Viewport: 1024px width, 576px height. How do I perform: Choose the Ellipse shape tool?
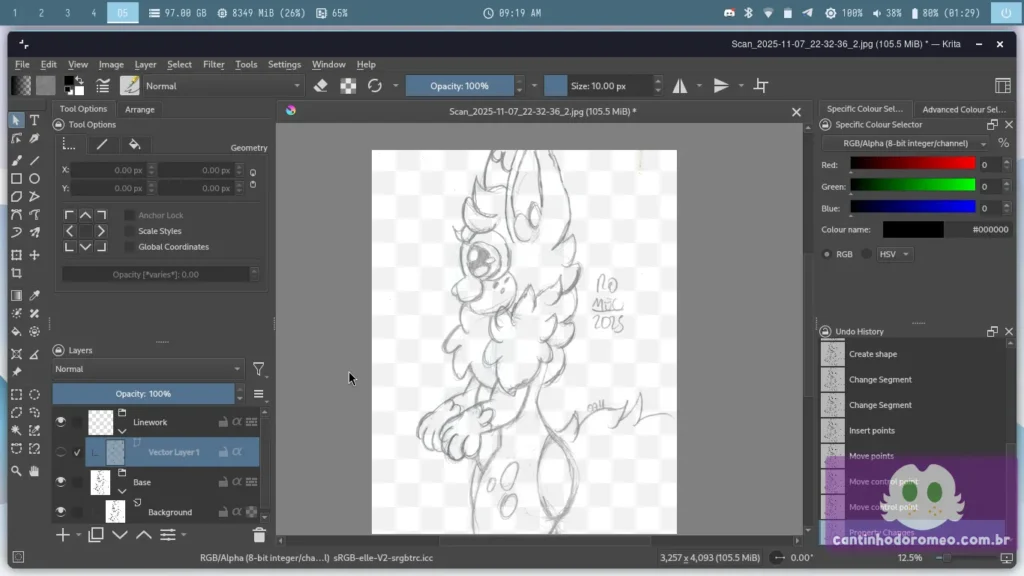click(34, 179)
